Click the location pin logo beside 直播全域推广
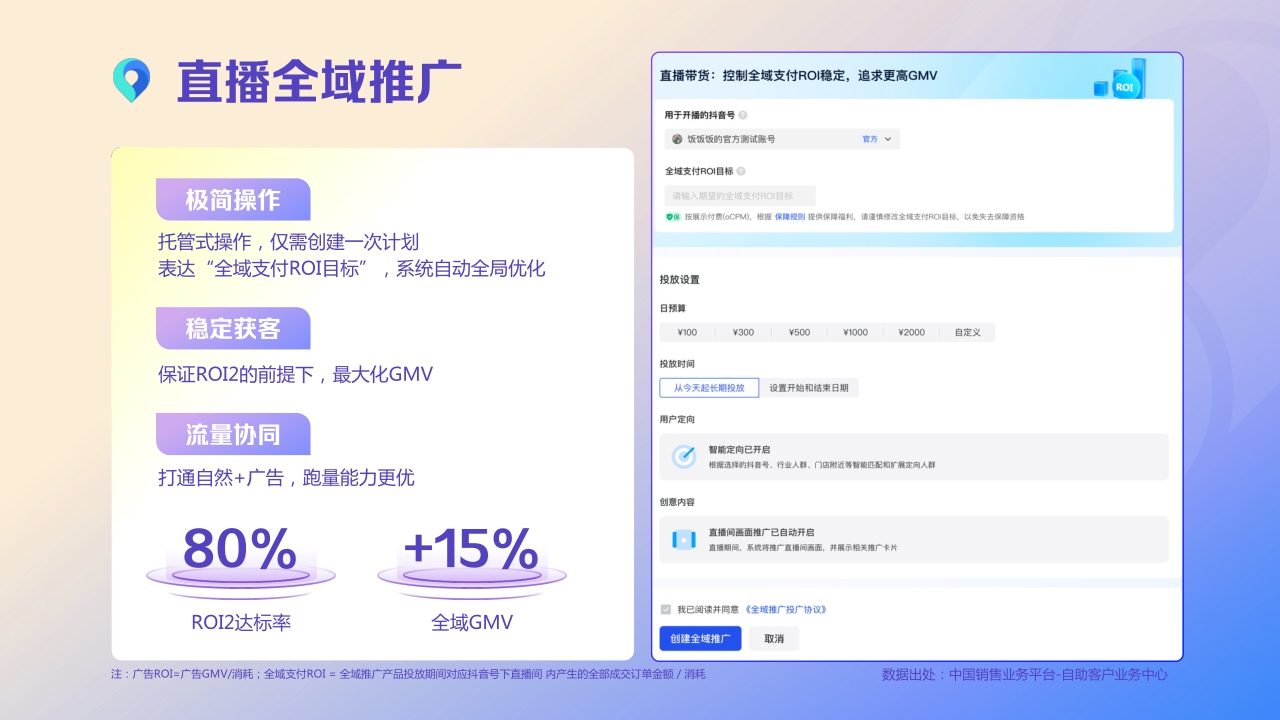The width and height of the screenshot is (1280, 720). point(131,80)
